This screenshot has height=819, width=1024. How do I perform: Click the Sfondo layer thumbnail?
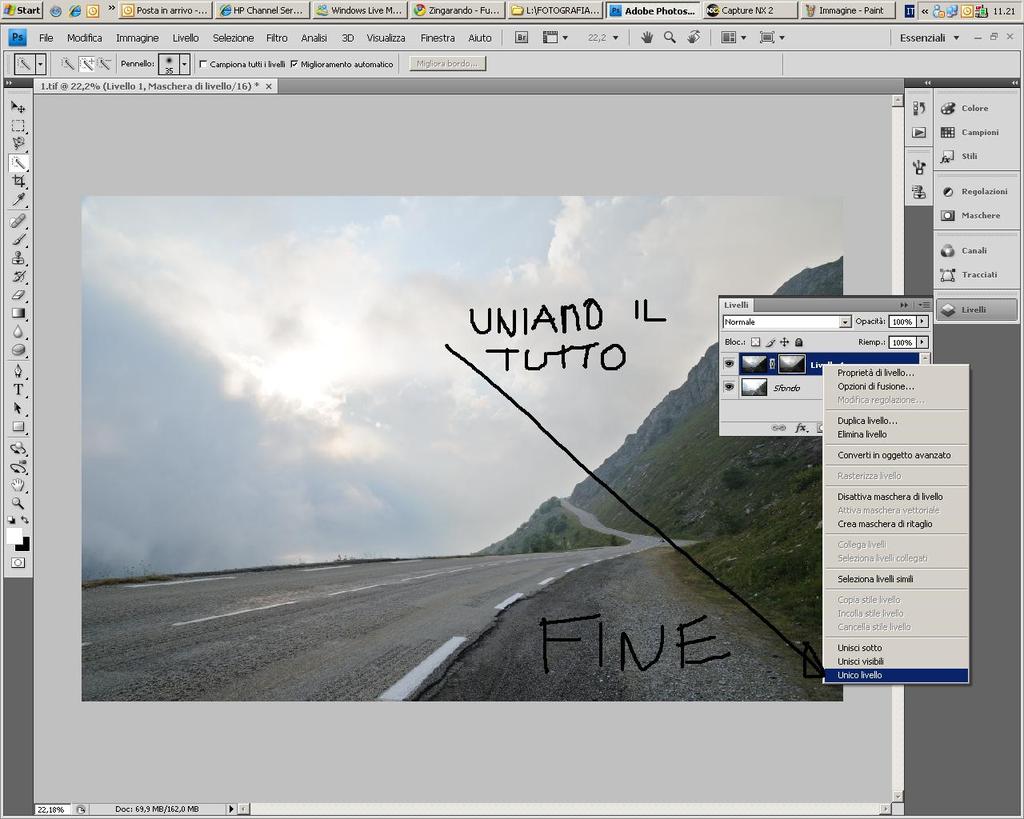[x=755, y=387]
